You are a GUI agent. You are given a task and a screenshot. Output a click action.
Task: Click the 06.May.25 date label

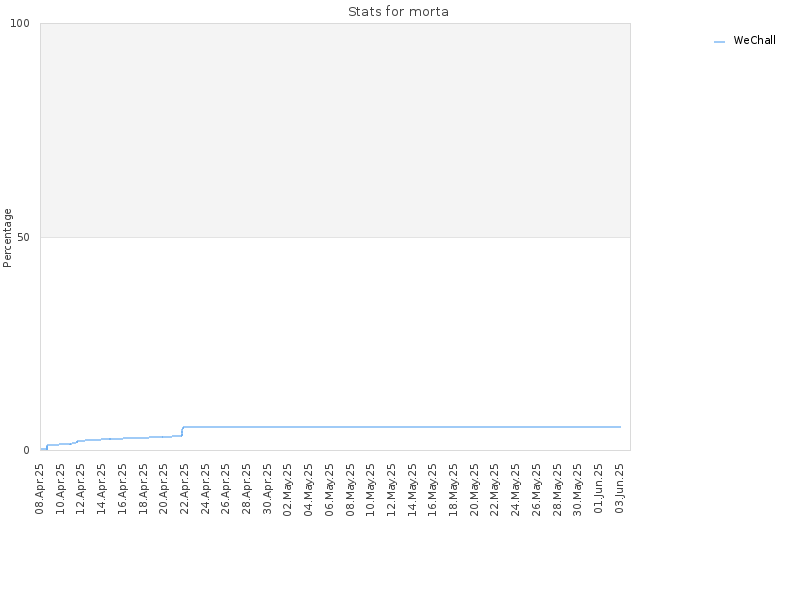pyautogui.click(x=330, y=489)
